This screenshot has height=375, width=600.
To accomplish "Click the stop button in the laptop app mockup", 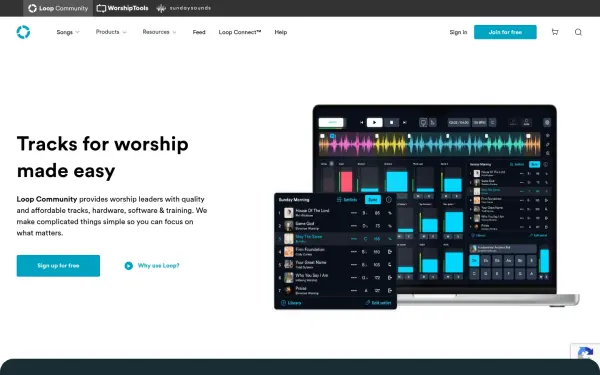I will click(391, 122).
